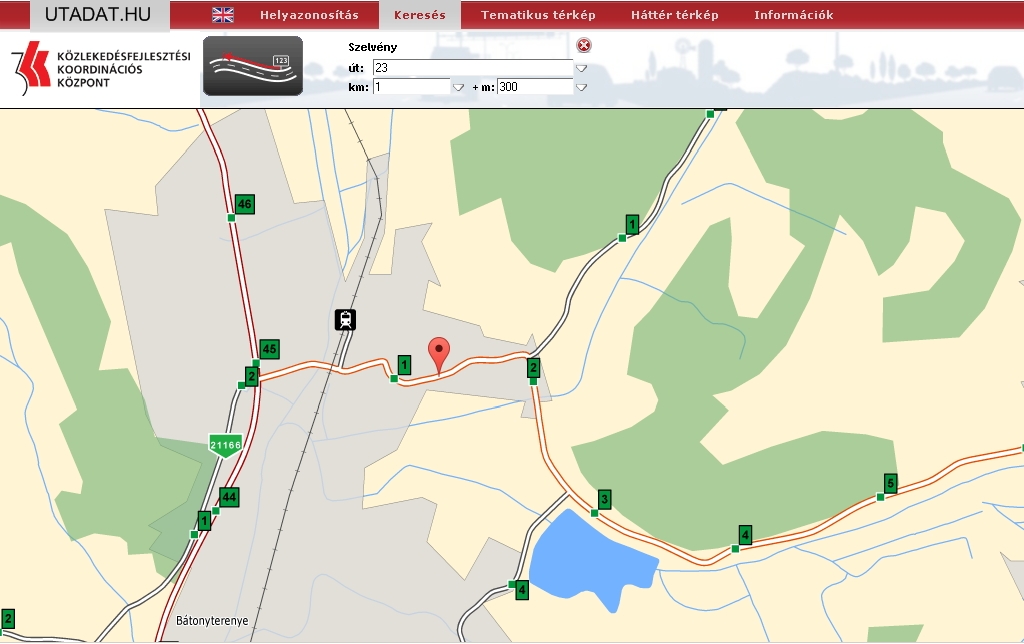Click kilometer marker 5 on the orange road
This screenshot has width=1024, height=644.
point(890,484)
